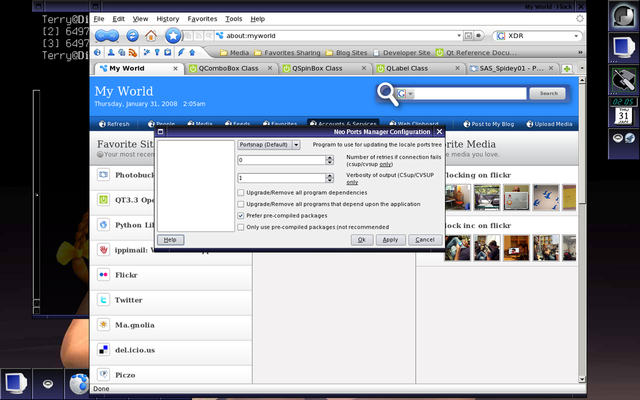Cancel the Neo Ports Manager Configuration dialog

tap(424, 240)
